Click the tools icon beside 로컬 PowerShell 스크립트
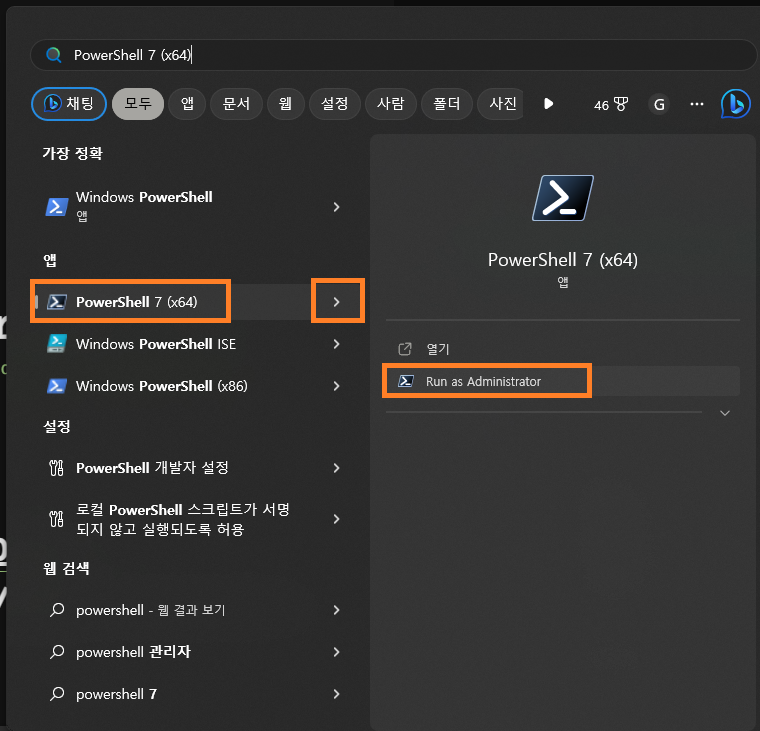 [x=56, y=519]
